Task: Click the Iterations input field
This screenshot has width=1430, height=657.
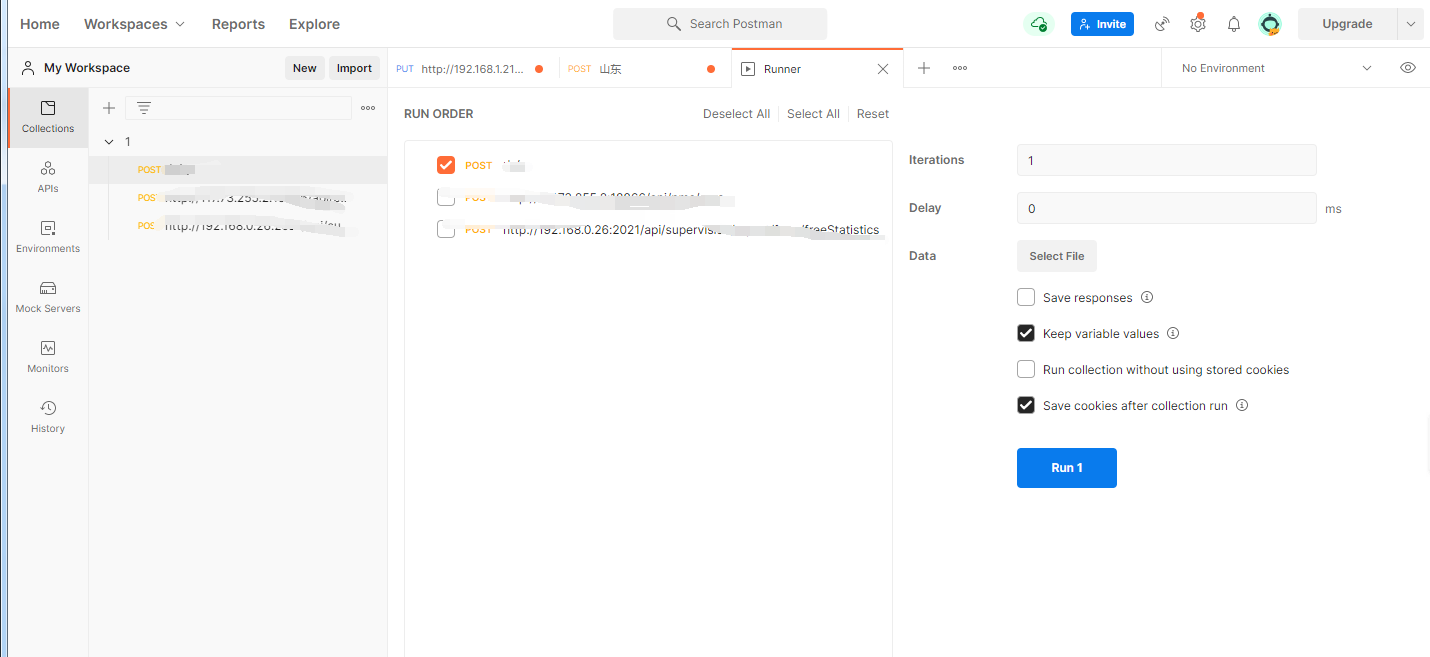Action: (x=1166, y=160)
